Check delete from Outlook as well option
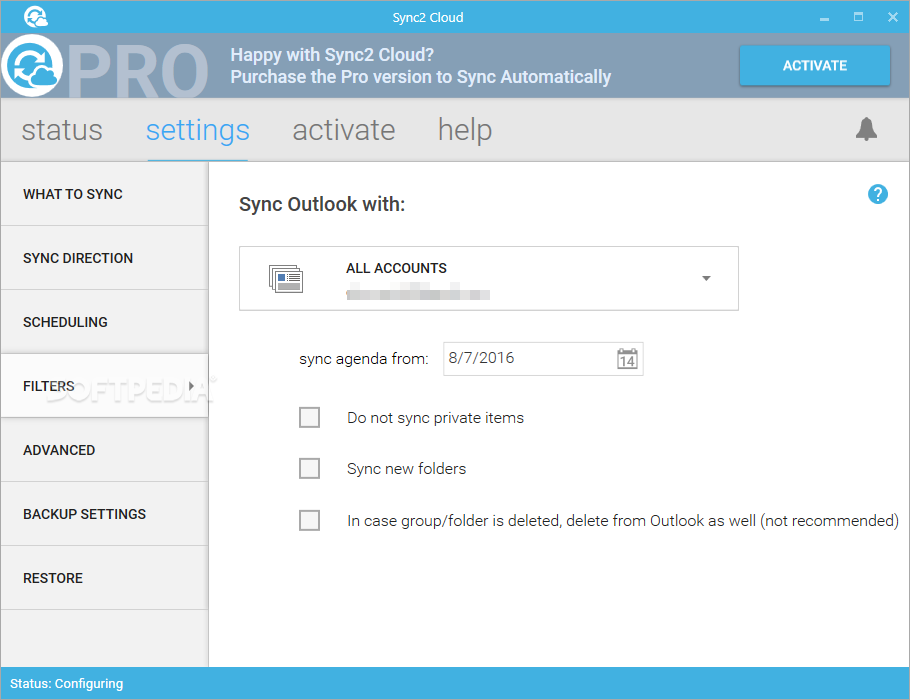Image resolution: width=910 pixels, height=700 pixels. 309,521
